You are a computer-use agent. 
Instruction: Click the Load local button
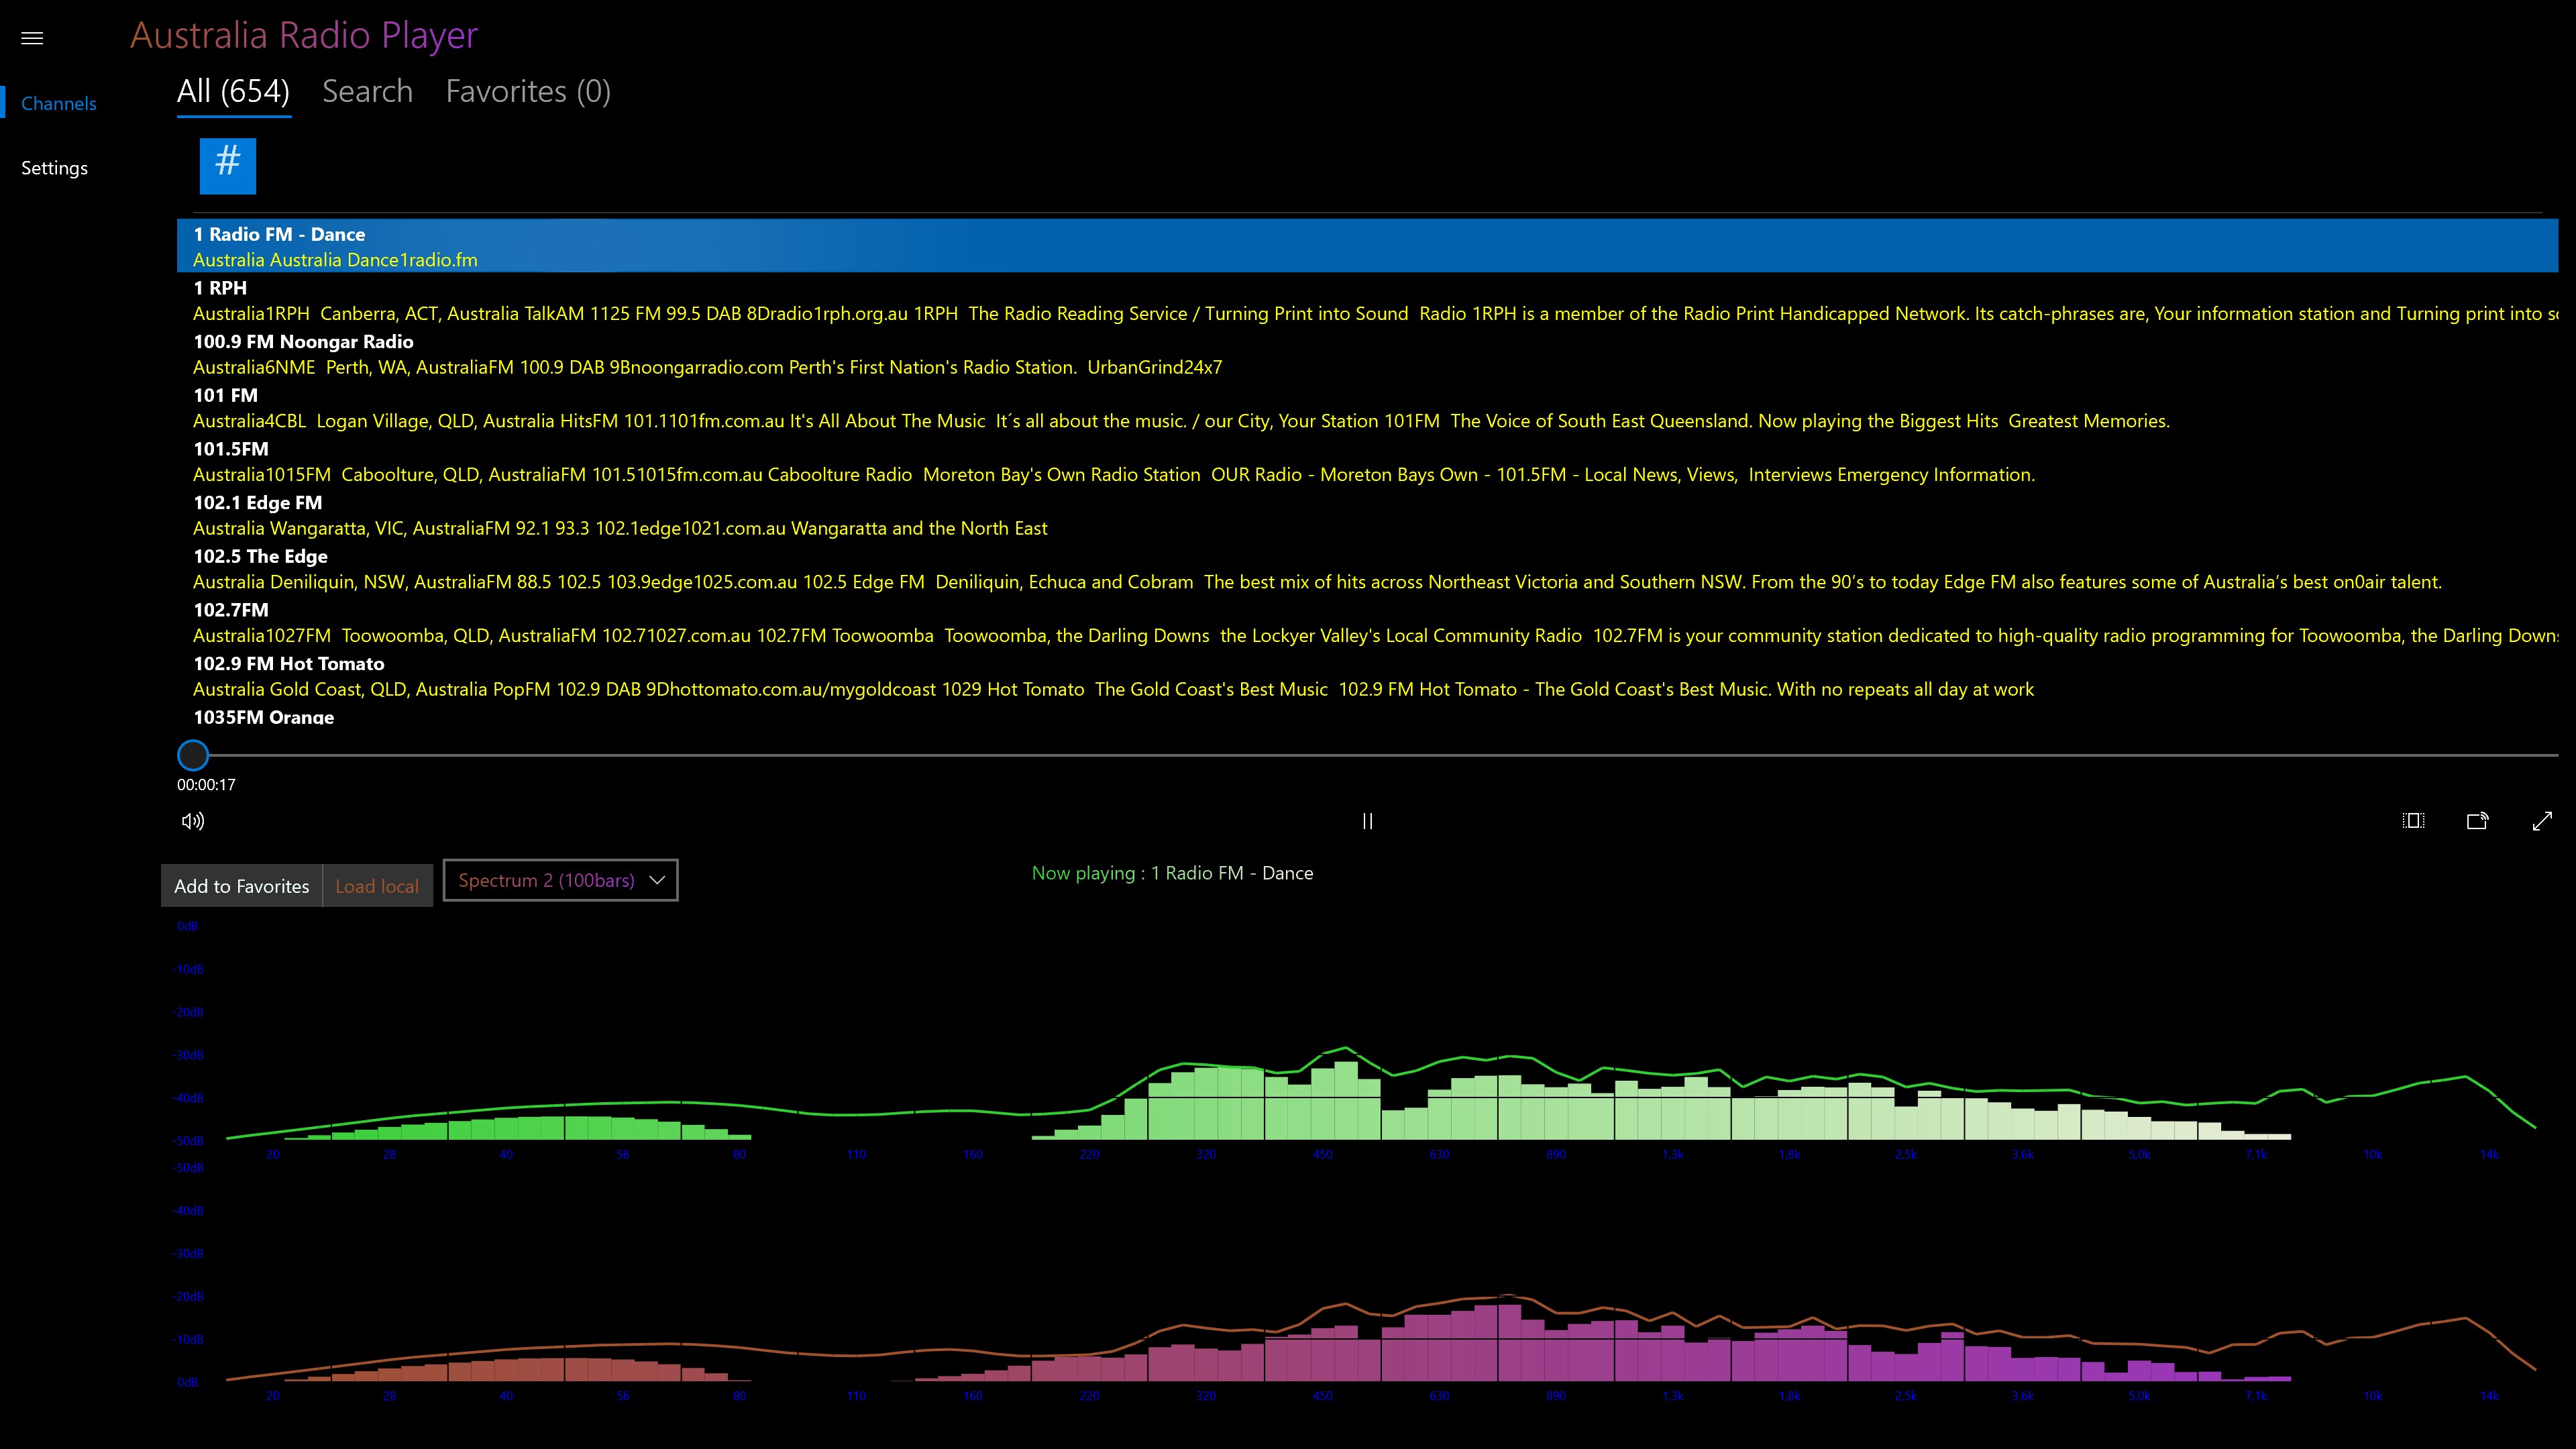click(x=377, y=886)
